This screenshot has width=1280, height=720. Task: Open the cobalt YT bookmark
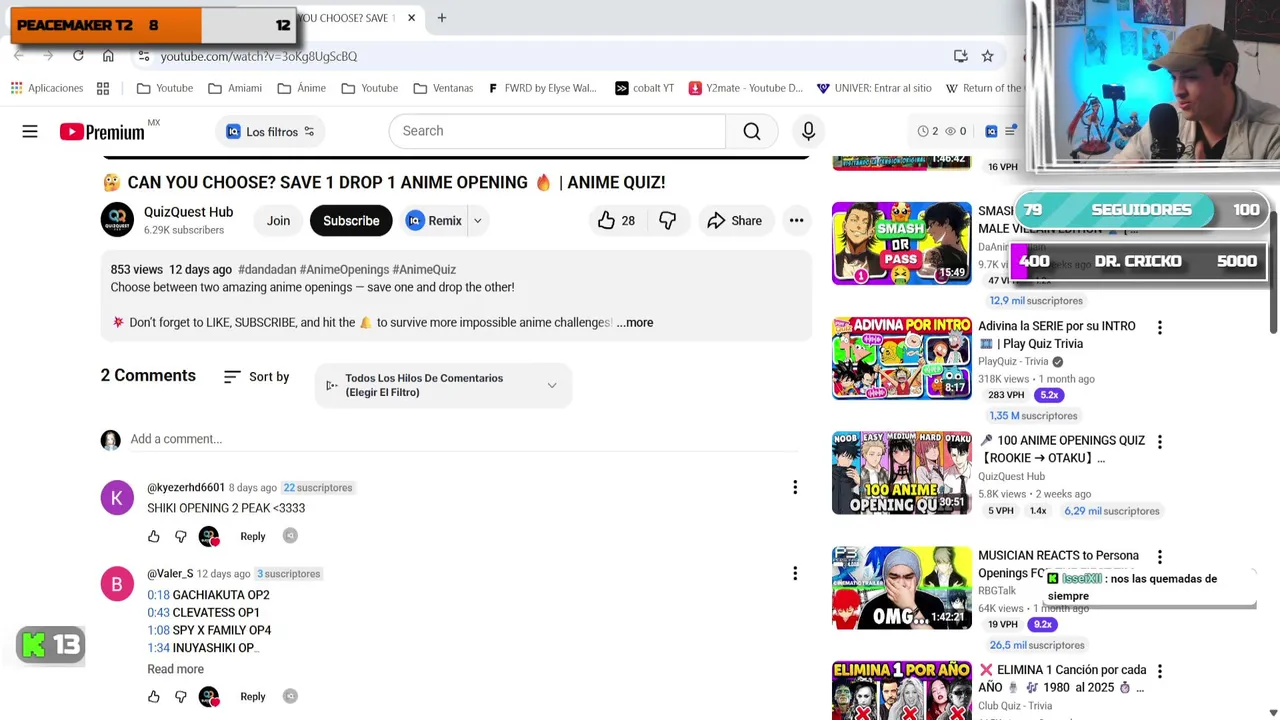644,88
